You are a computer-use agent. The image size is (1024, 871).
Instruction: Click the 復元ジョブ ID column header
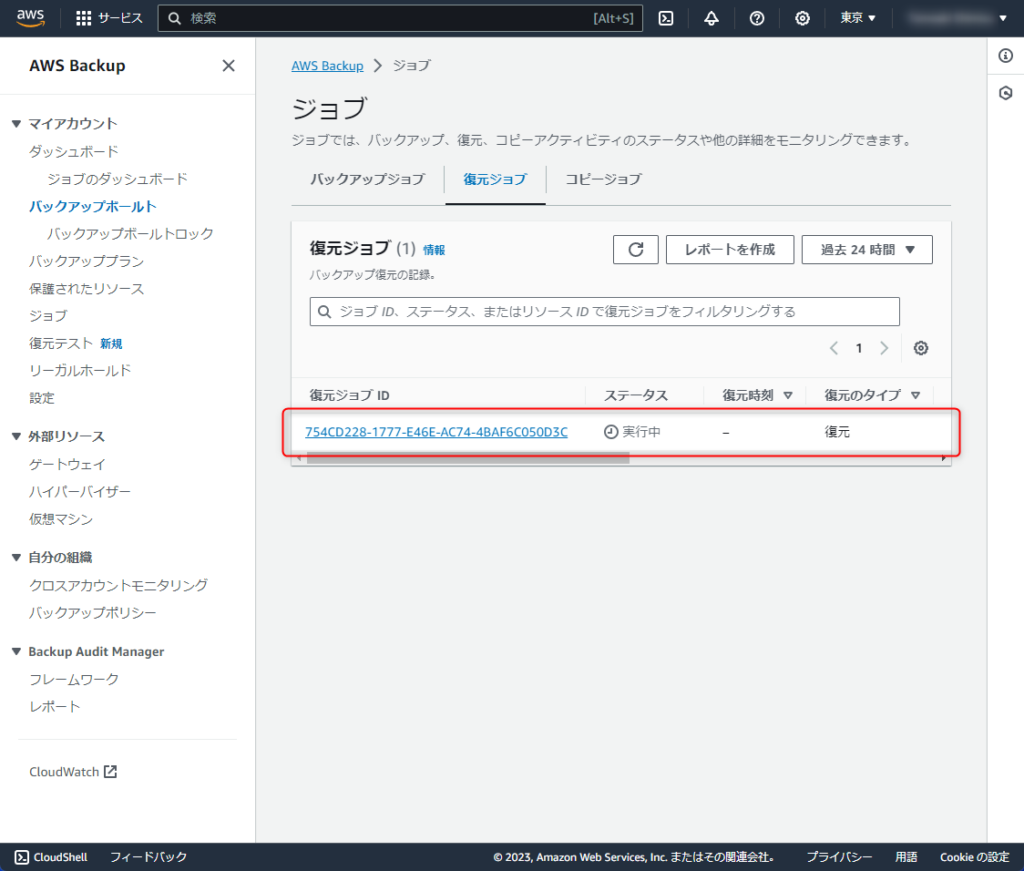pos(349,395)
